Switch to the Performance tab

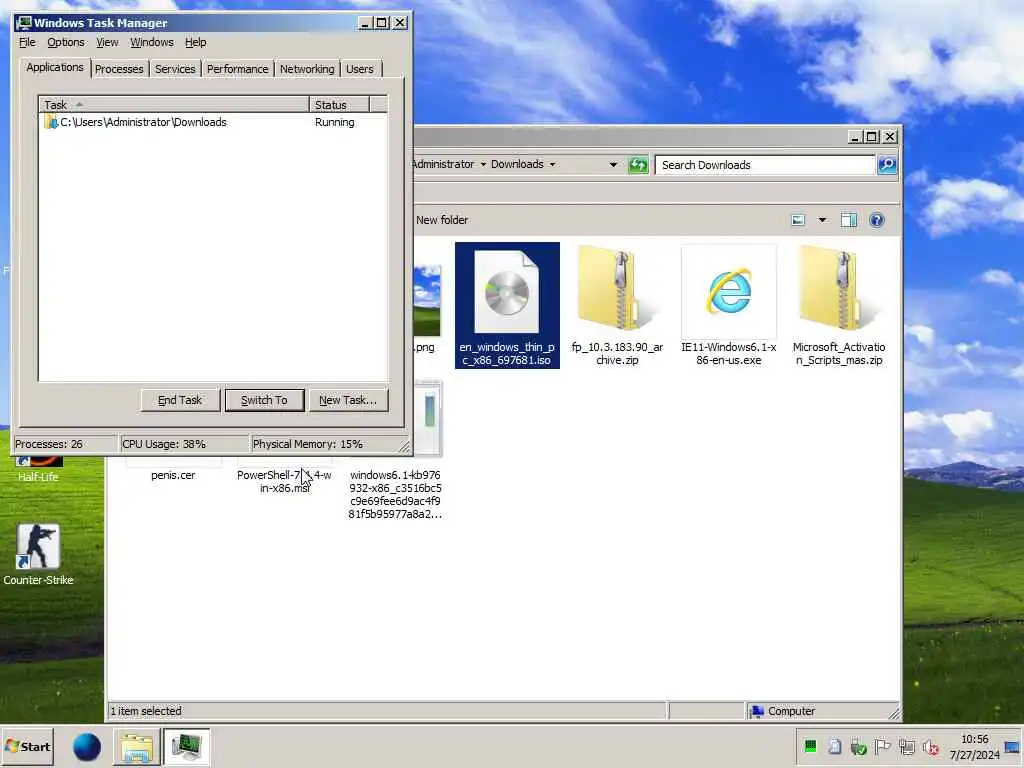pyautogui.click(x=238, y=69)
